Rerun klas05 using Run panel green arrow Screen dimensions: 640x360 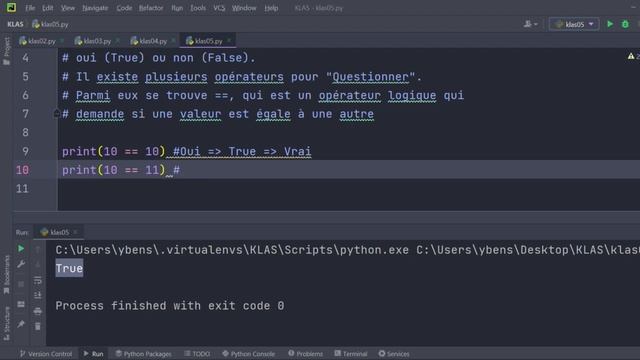coord(21,248)
